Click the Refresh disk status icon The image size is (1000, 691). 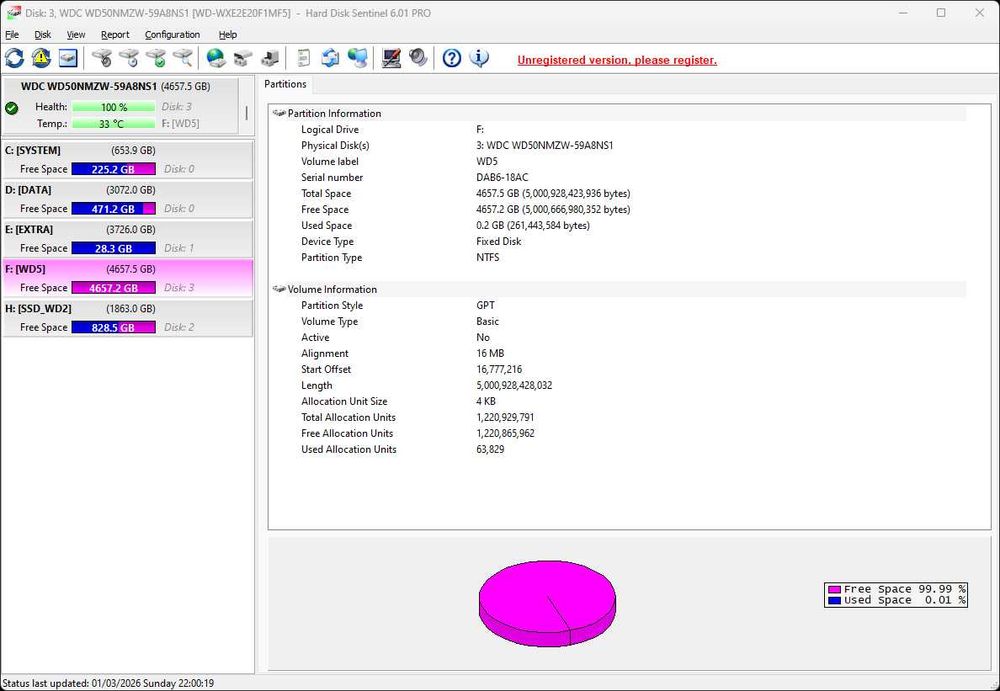point(15,58)
